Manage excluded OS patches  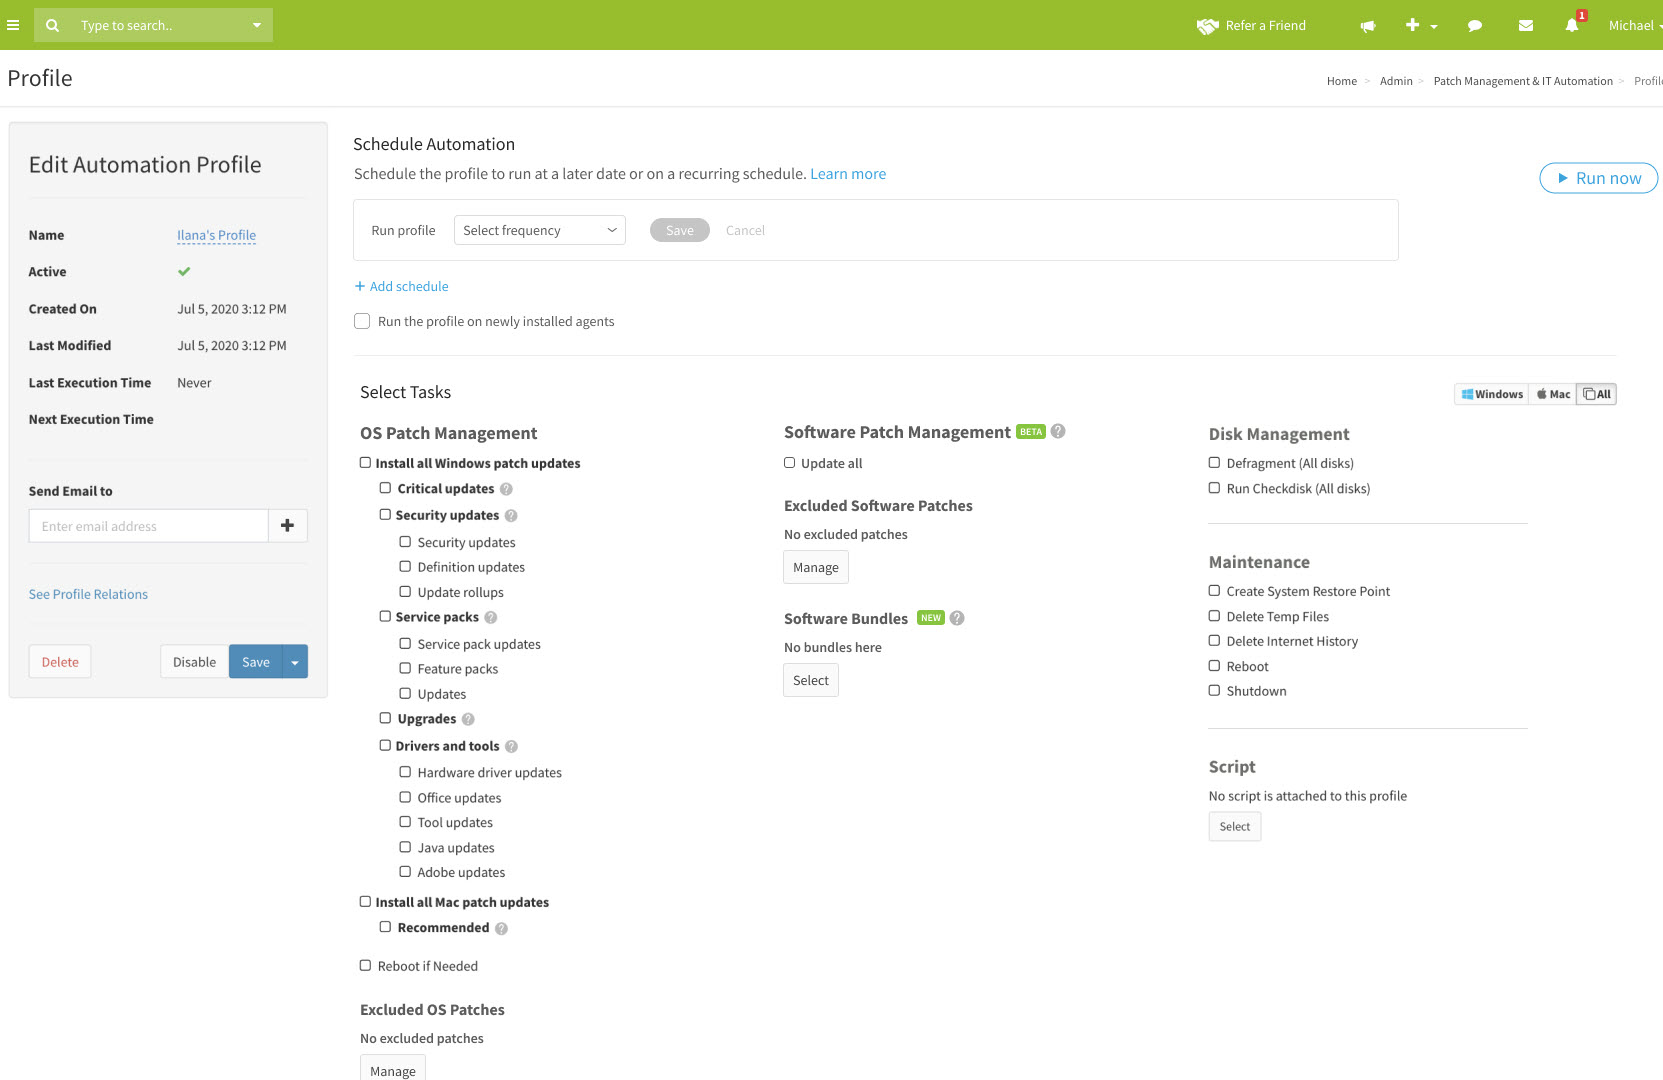point(393,1069)
